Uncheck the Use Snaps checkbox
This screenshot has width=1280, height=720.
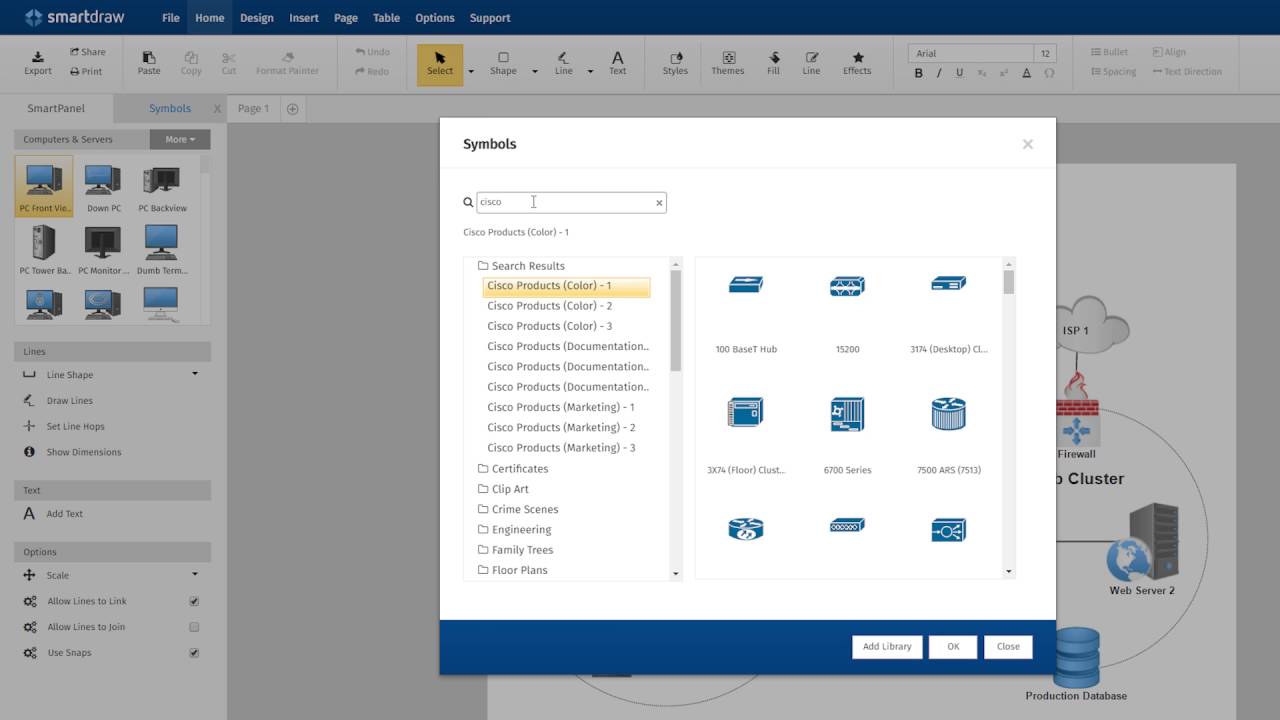[194, 653]
